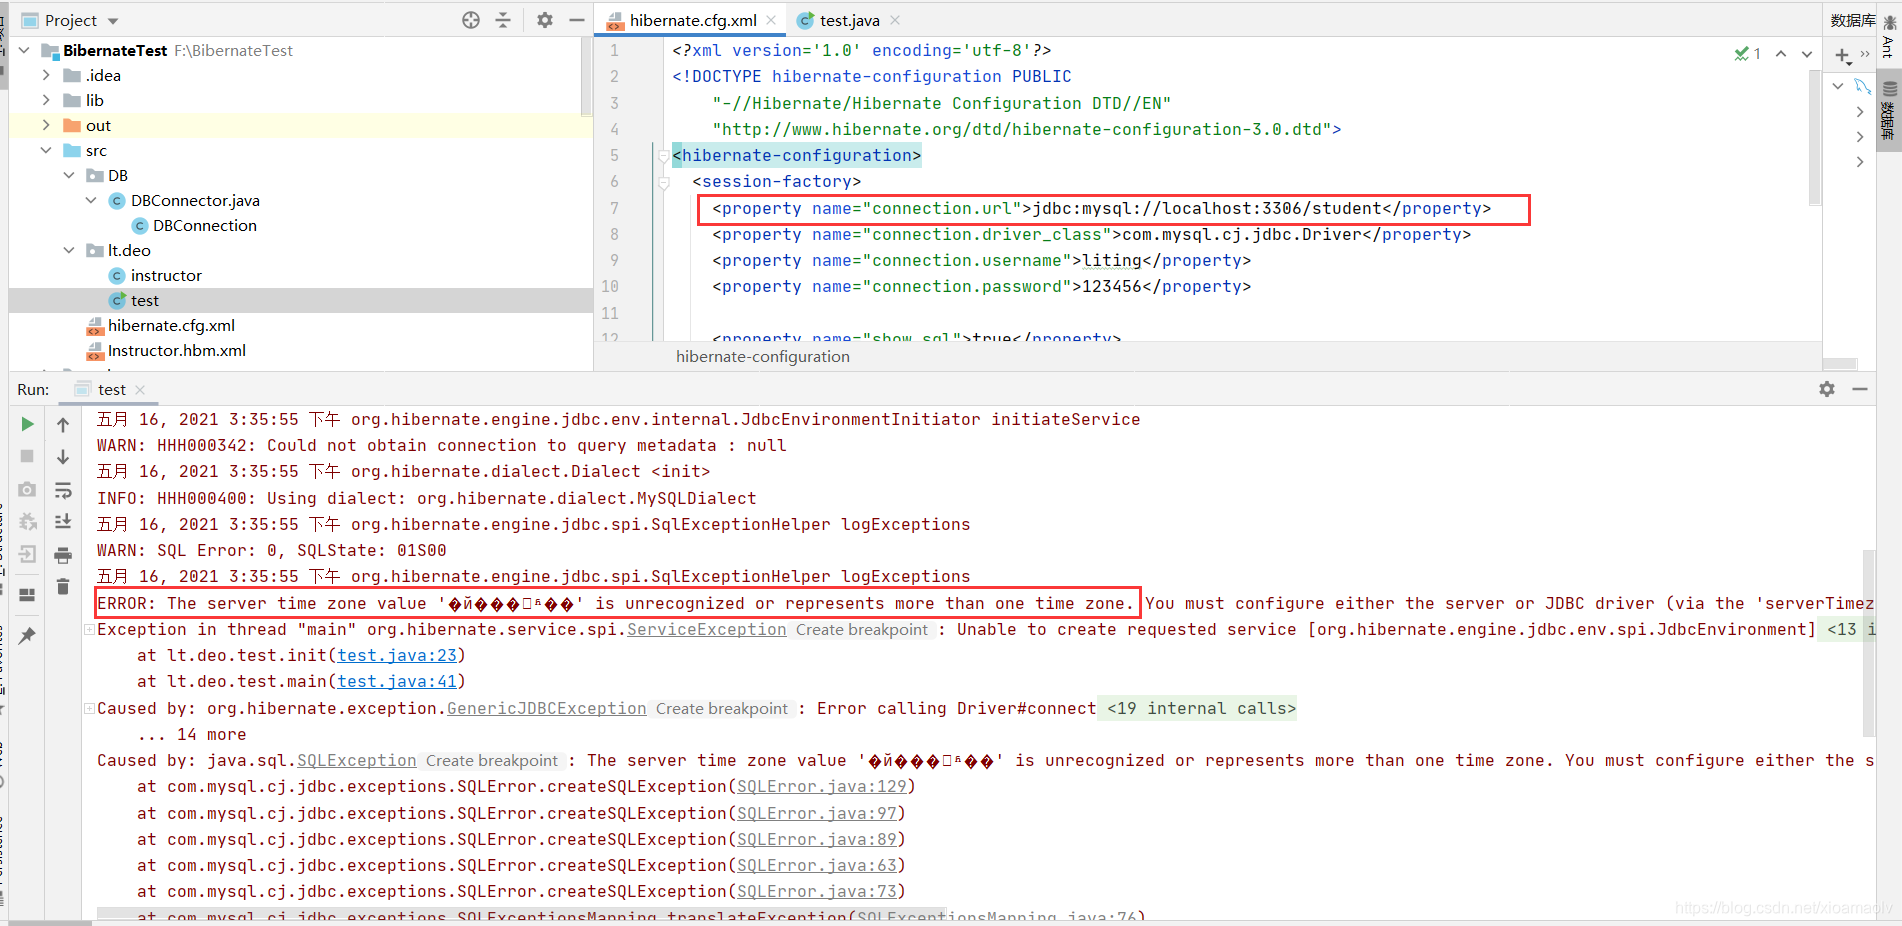This screenshot has height=926, width=1902.
Task: Expand the out folder
Action: coord(46,125)
